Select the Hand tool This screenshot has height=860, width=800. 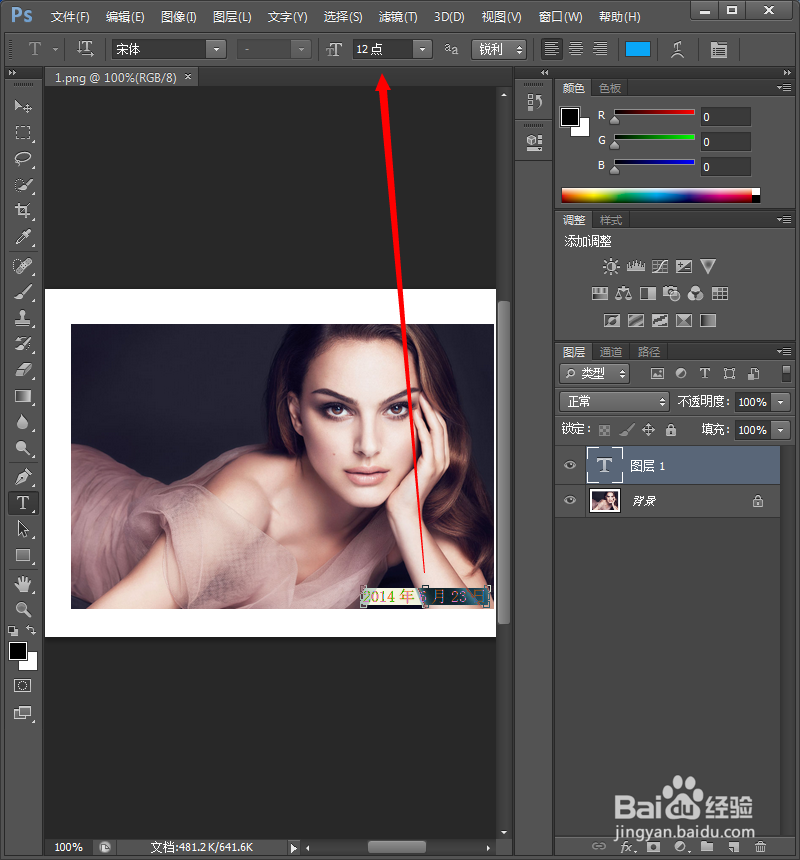click(x=22, y=584)
